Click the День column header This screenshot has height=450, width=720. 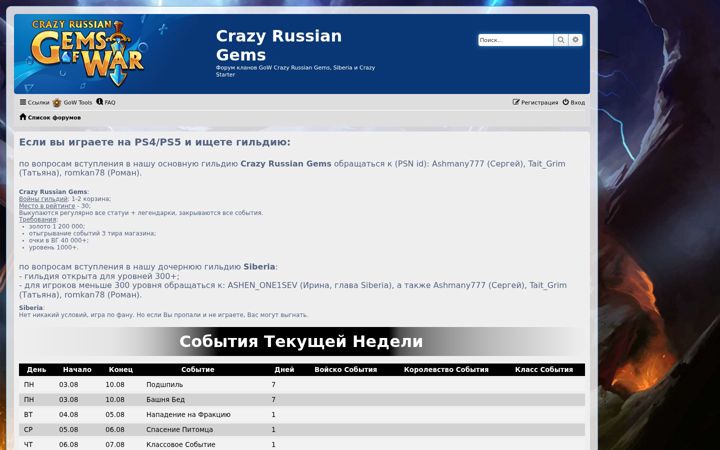click(36, 370)
